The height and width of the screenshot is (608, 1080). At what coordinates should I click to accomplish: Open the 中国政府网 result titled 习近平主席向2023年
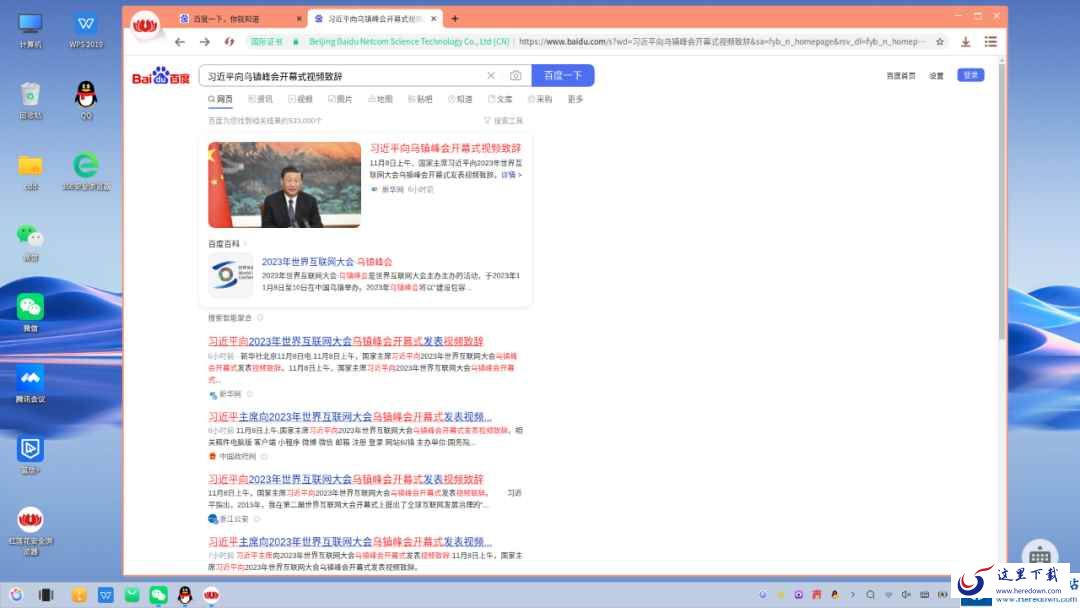pos(350,417)
